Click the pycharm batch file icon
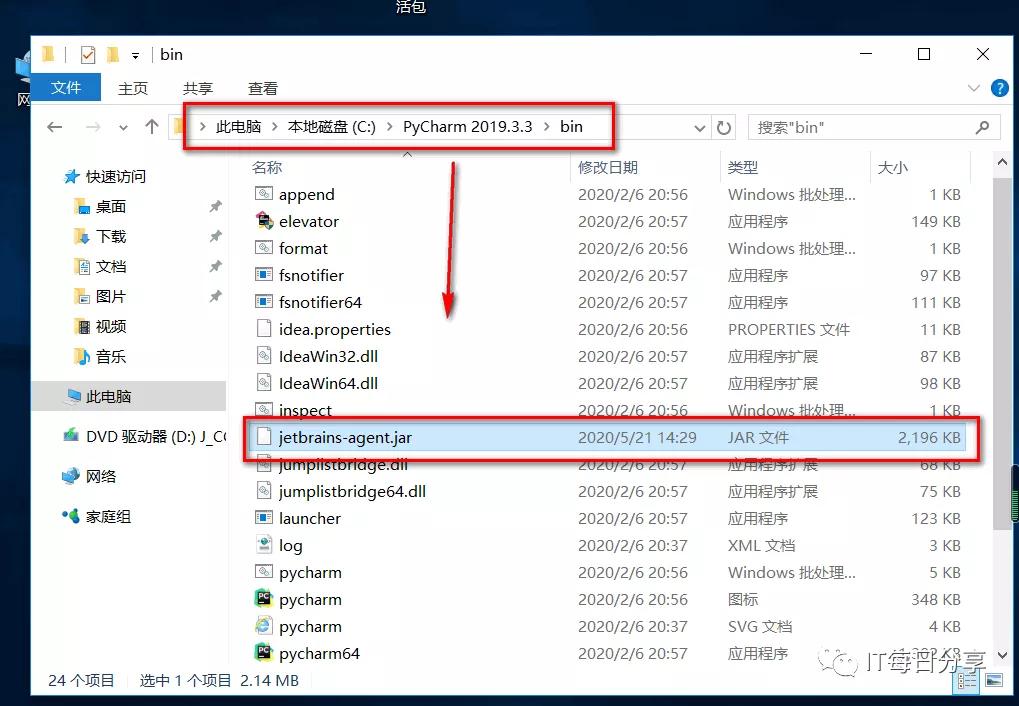1019x706 pixels. pos(263,572)
